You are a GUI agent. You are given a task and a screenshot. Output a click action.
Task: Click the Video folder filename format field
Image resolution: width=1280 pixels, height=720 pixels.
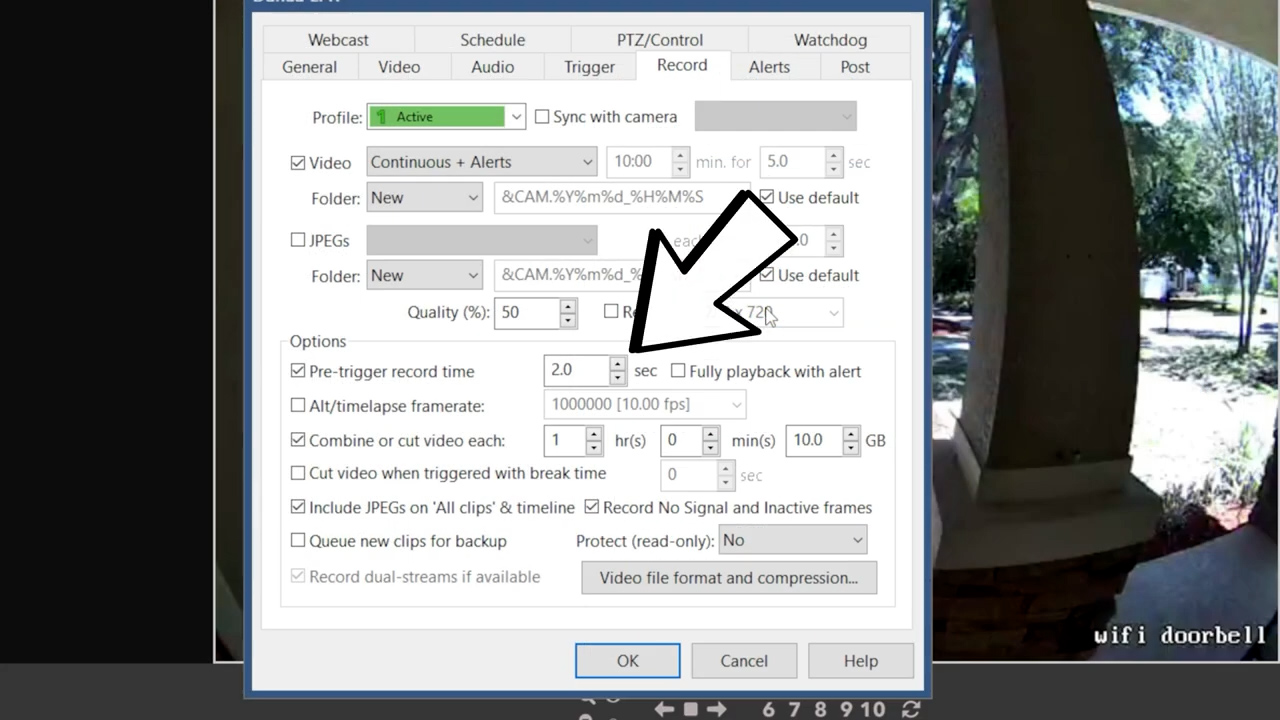click(x=622, y=198)
